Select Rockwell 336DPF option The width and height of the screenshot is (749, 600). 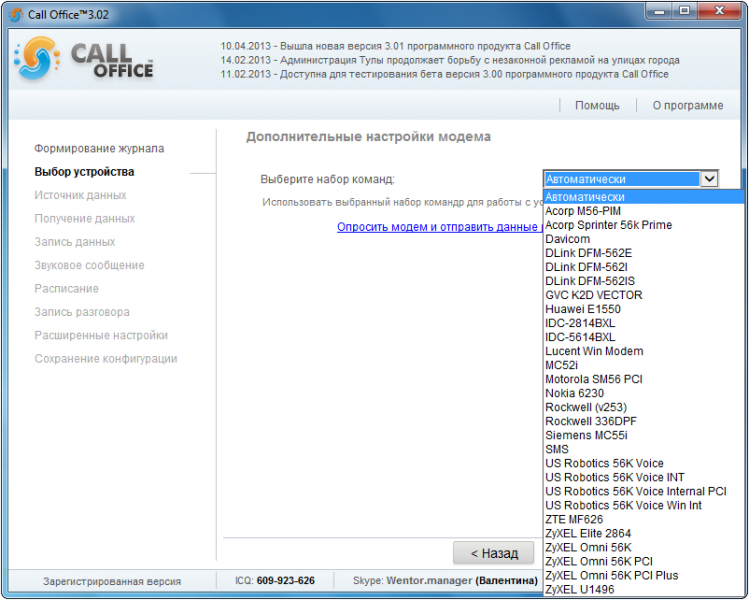[x=644, y=421]
